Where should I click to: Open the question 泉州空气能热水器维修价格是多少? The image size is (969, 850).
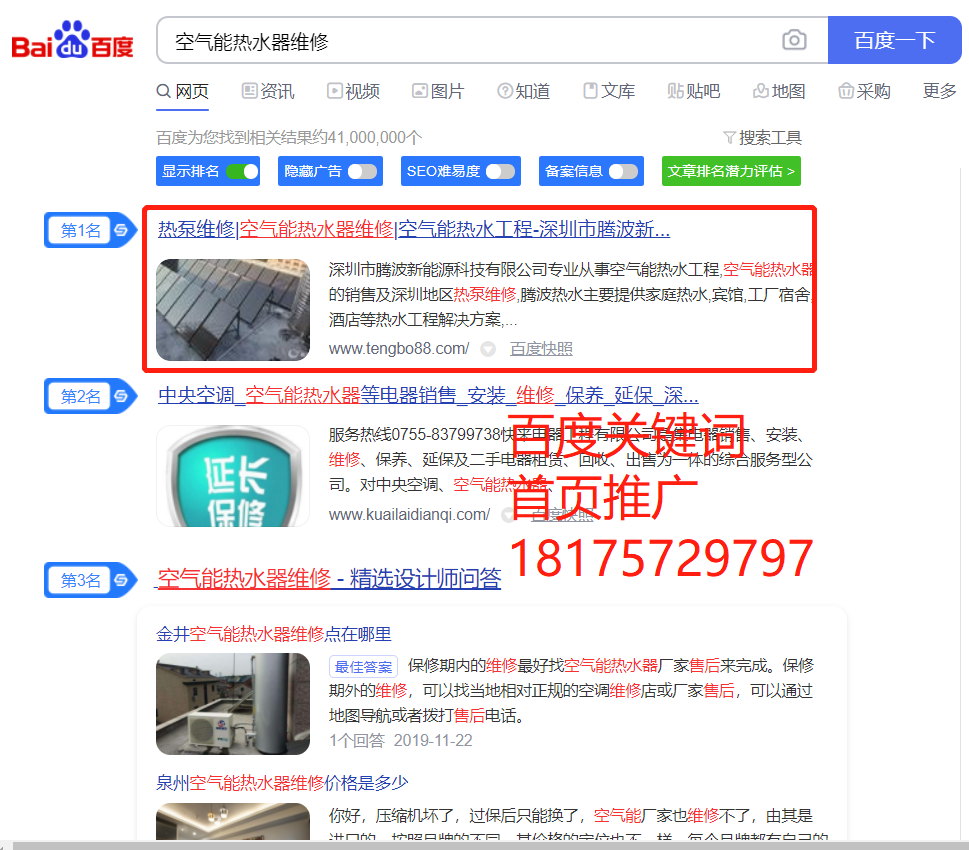pos(282,783)
